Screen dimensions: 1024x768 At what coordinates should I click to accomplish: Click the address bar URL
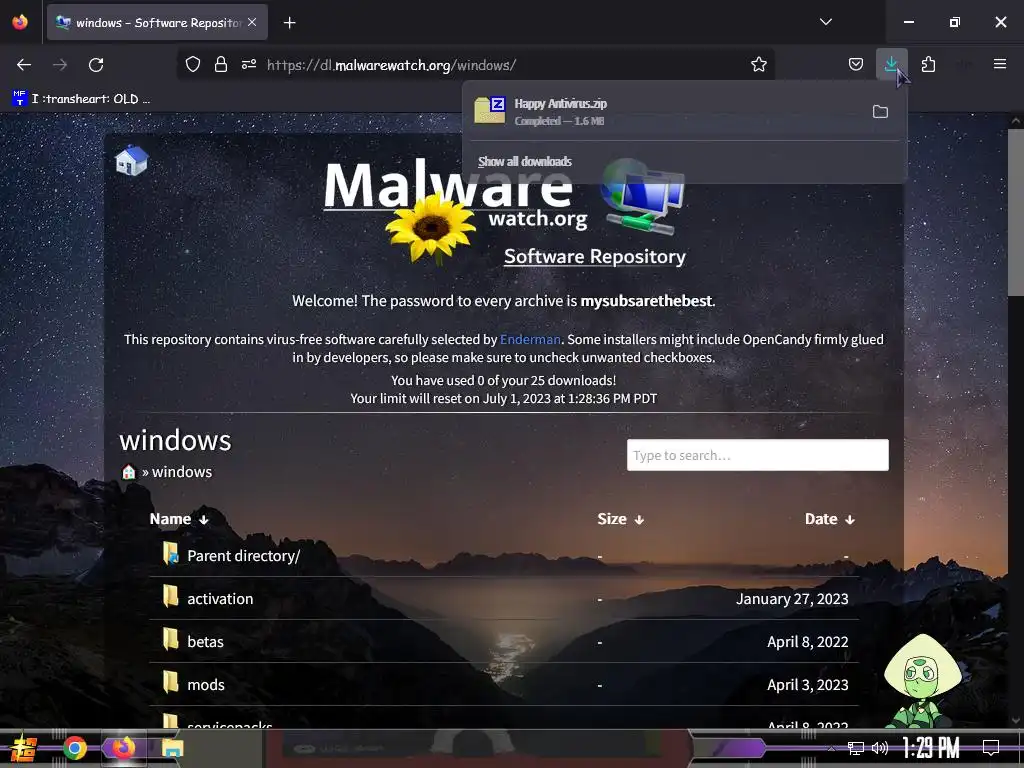(391, 65)
